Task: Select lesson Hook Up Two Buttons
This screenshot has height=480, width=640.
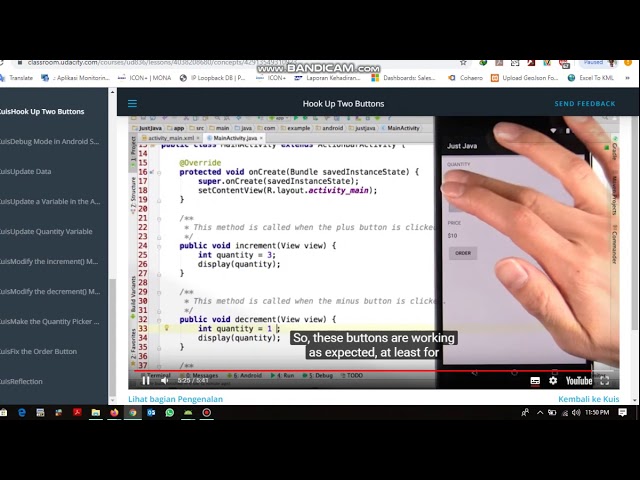Action: [42, 111]
